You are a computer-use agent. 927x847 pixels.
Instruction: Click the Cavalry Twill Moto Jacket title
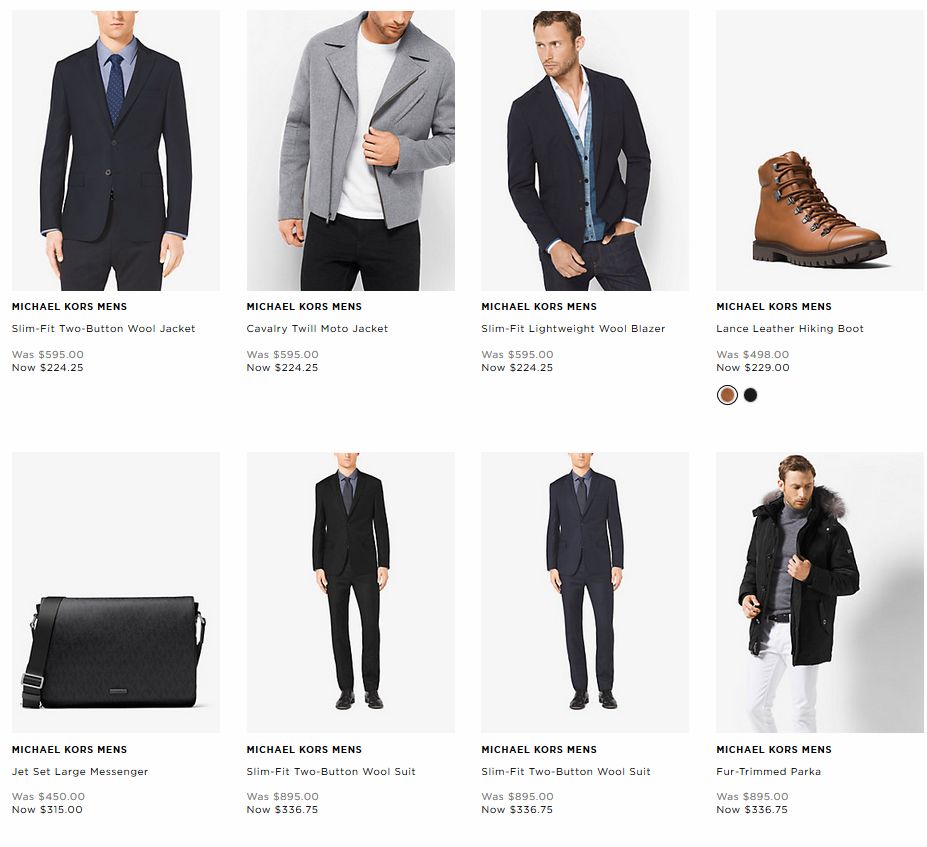(x=317, y=329)
